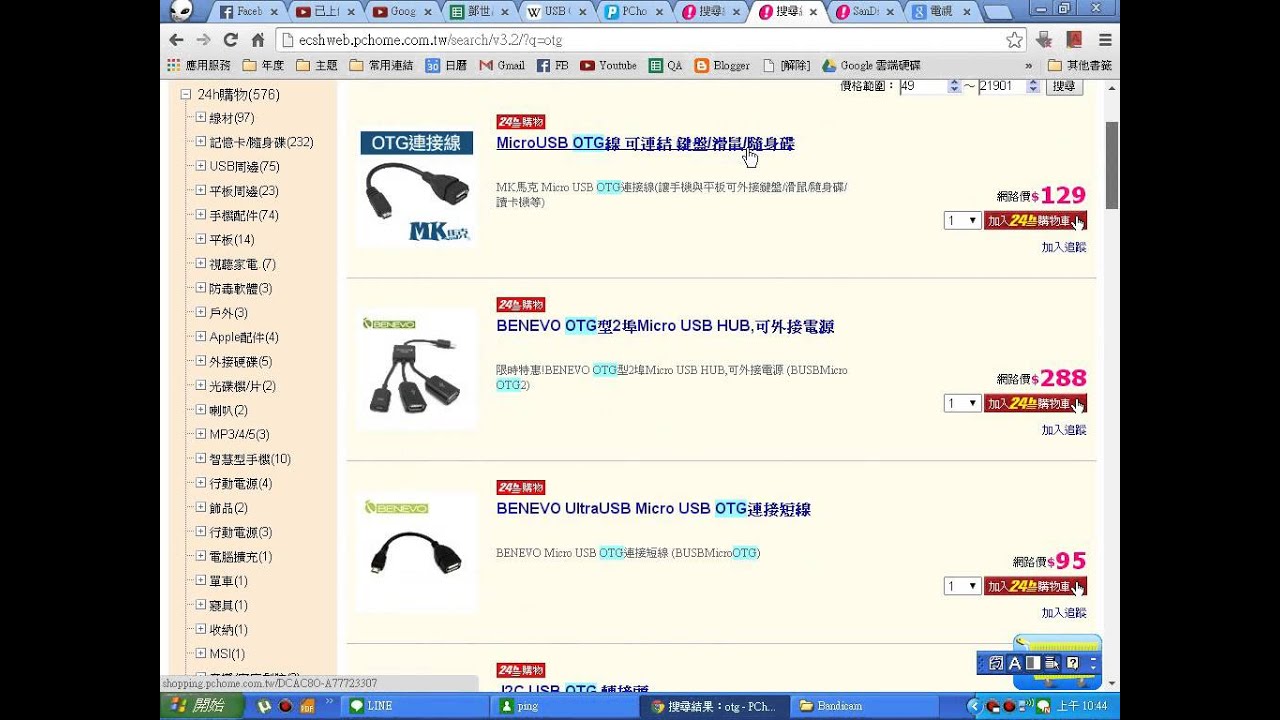Click the 搜尋 price range search button
Screen dimensions: 1280x720
pyautogui.click(x=1064, y=86)
